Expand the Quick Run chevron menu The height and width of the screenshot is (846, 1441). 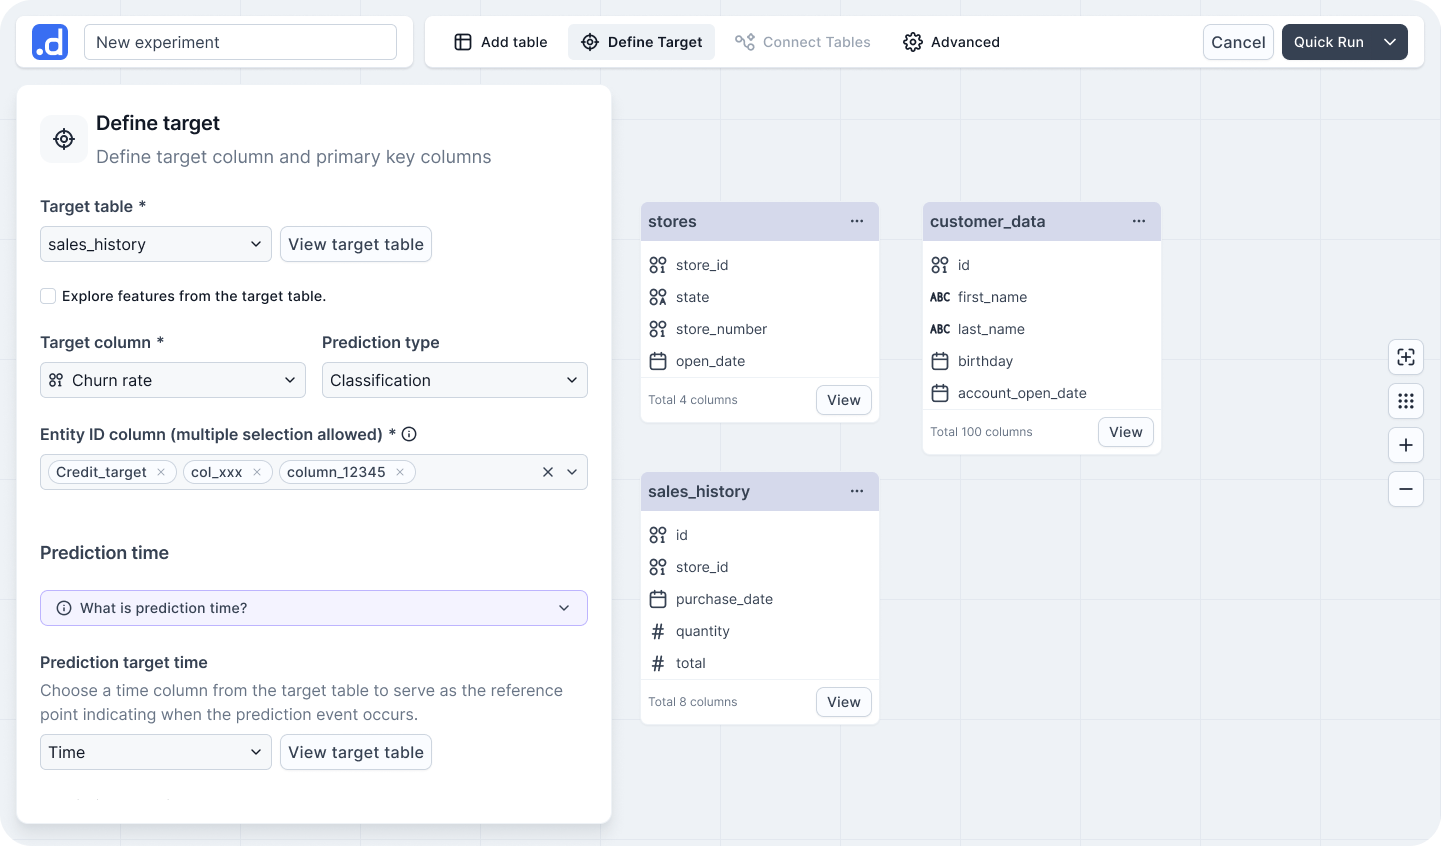(1390, 42)
